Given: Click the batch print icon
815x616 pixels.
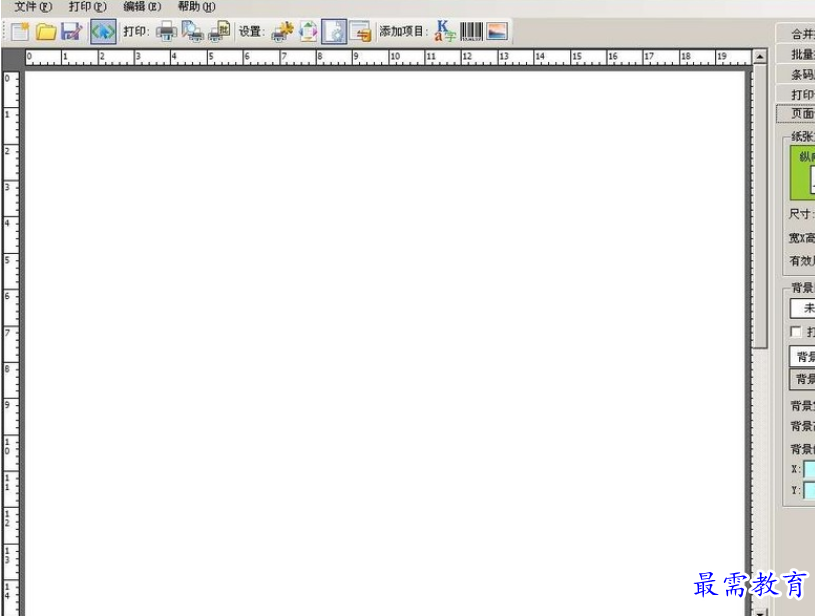Looking at the screenshot, I should (x=219, y=31).
